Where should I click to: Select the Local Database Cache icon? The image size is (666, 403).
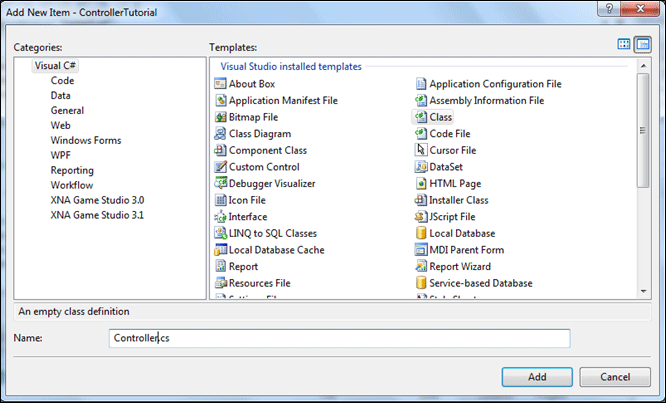click(220, 250)
